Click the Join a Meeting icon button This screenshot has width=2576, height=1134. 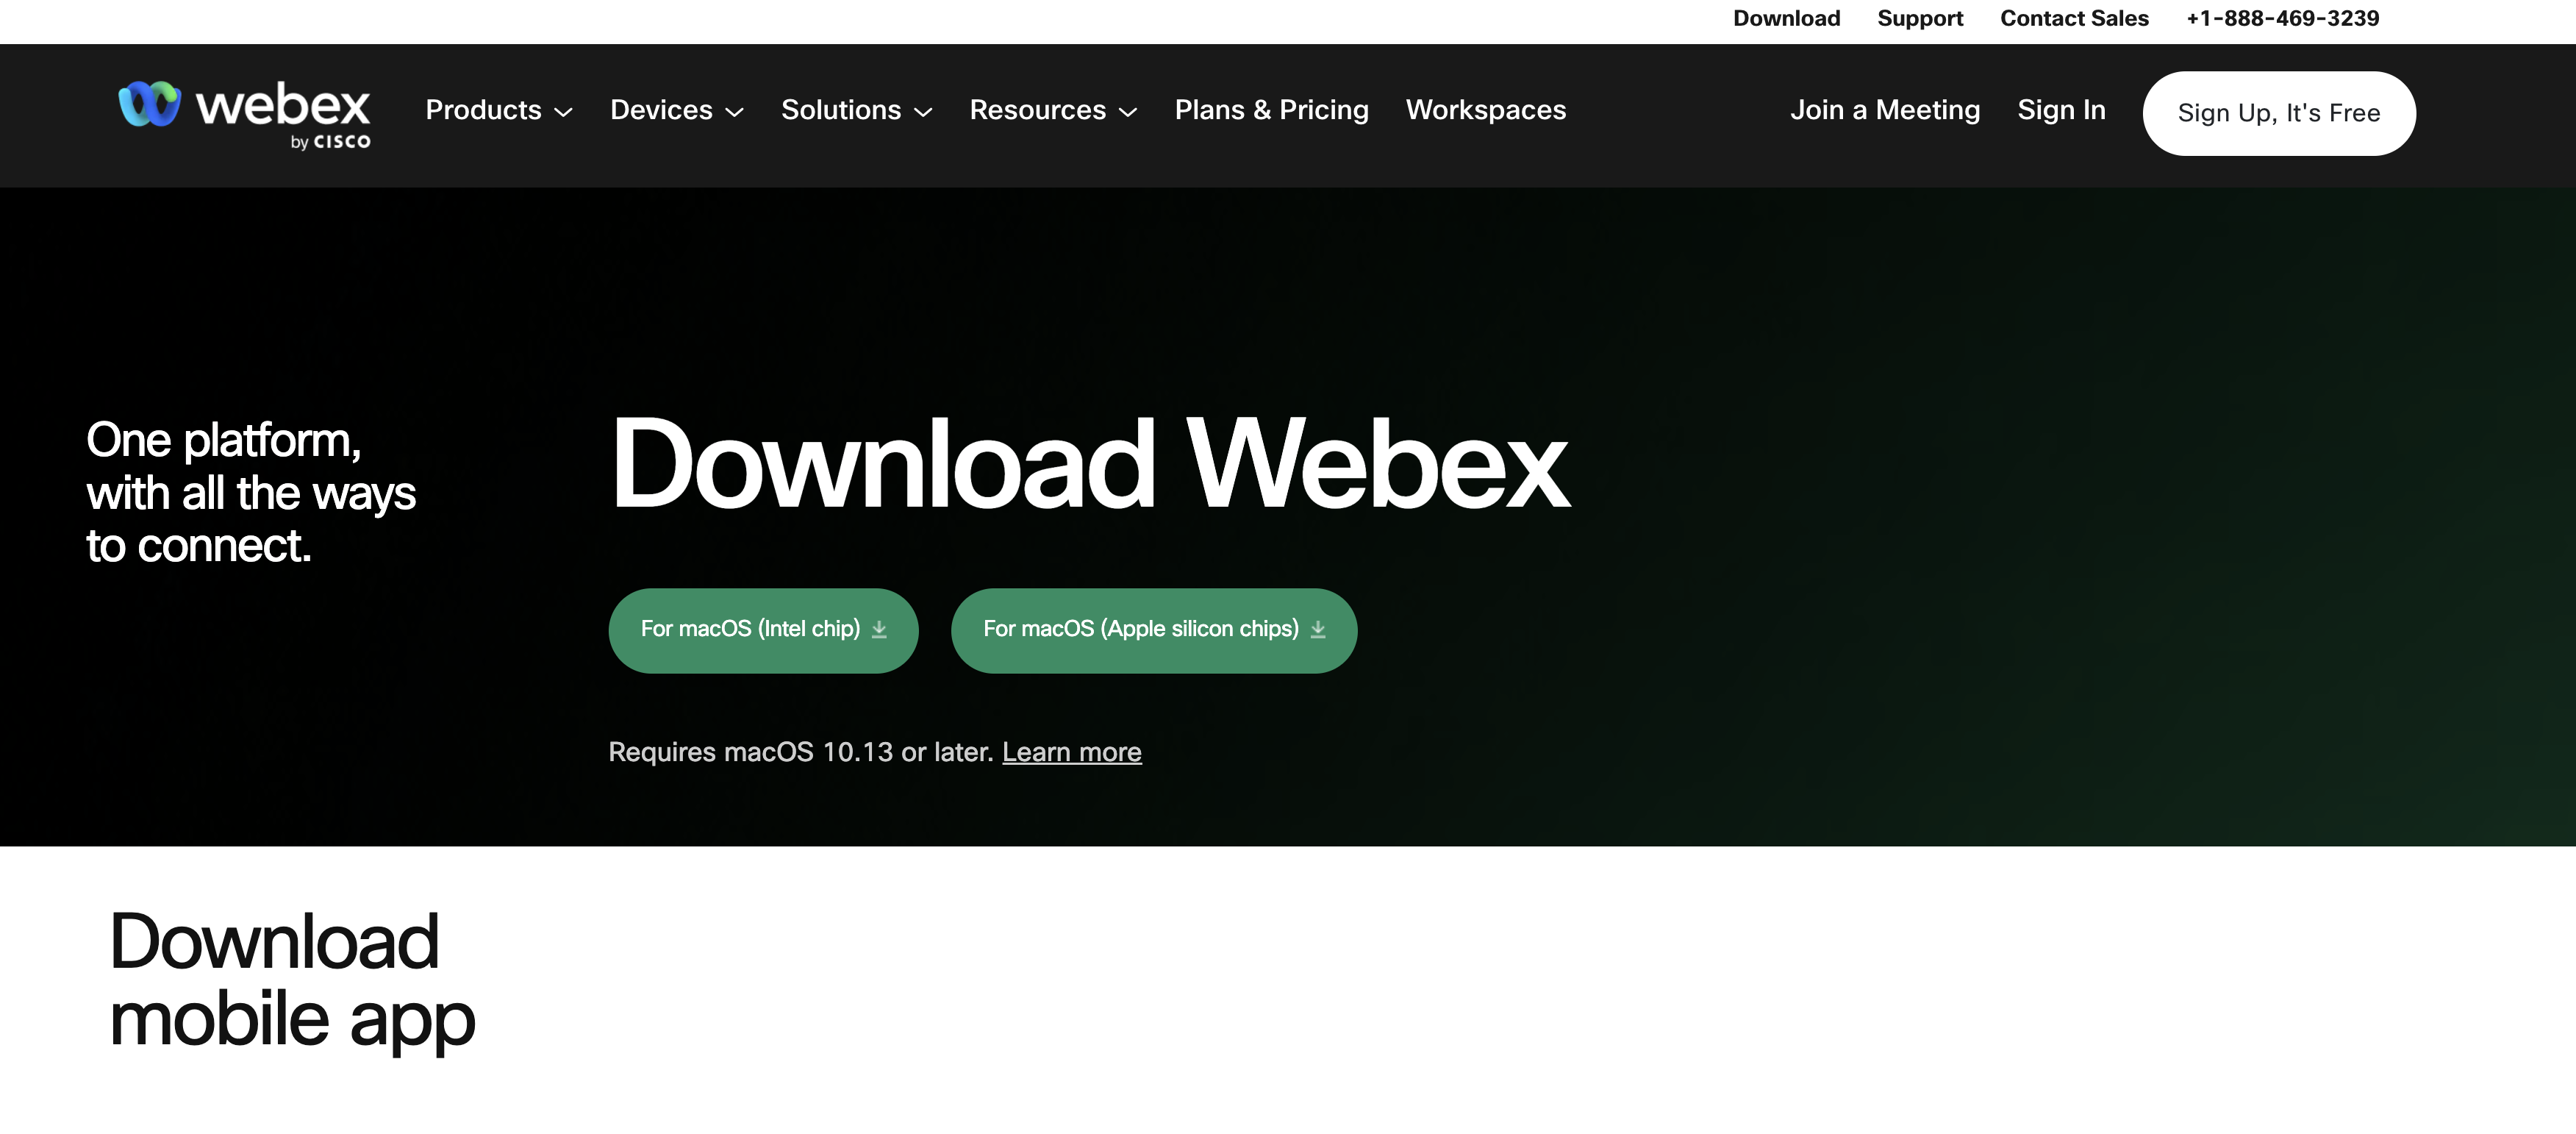click(1886, 110)
